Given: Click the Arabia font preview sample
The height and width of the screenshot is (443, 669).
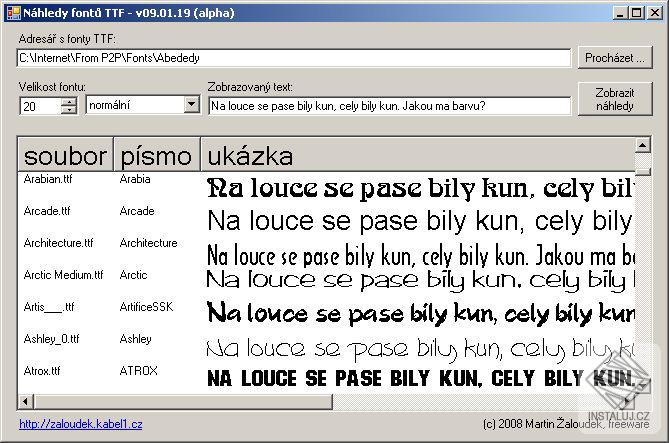Looking at the screenshot, I should 420,188.
